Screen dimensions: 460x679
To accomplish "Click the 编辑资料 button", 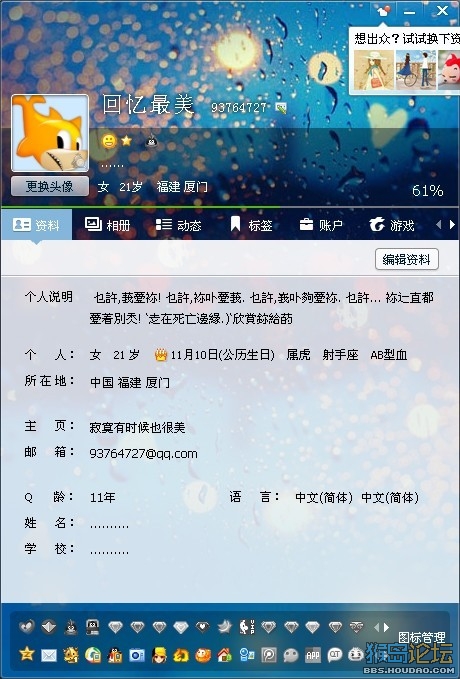I will [x=407, y=259].
